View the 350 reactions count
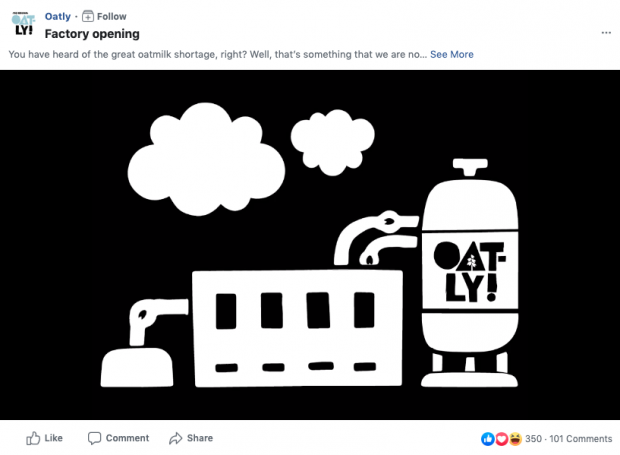The width and height of the screenshot is (620, 455). pyautogui.click(x=533, y=439)
